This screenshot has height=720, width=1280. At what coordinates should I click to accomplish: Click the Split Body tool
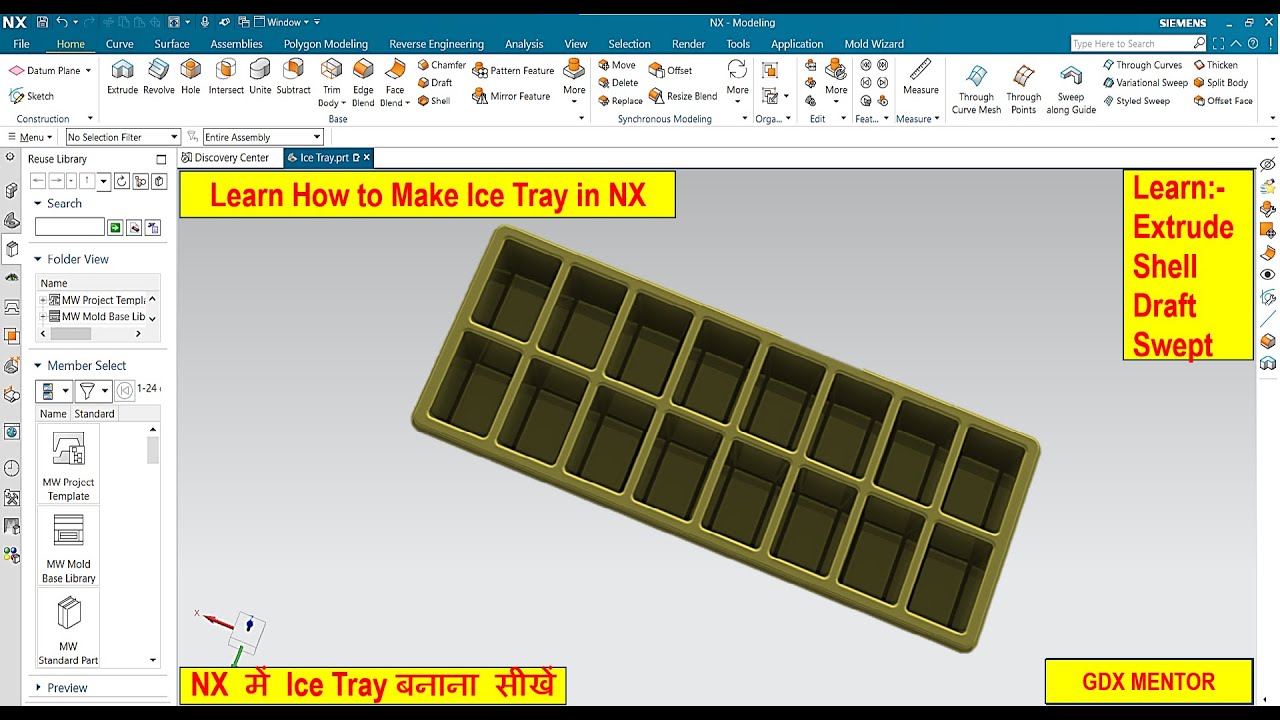tap(1221, 83)
